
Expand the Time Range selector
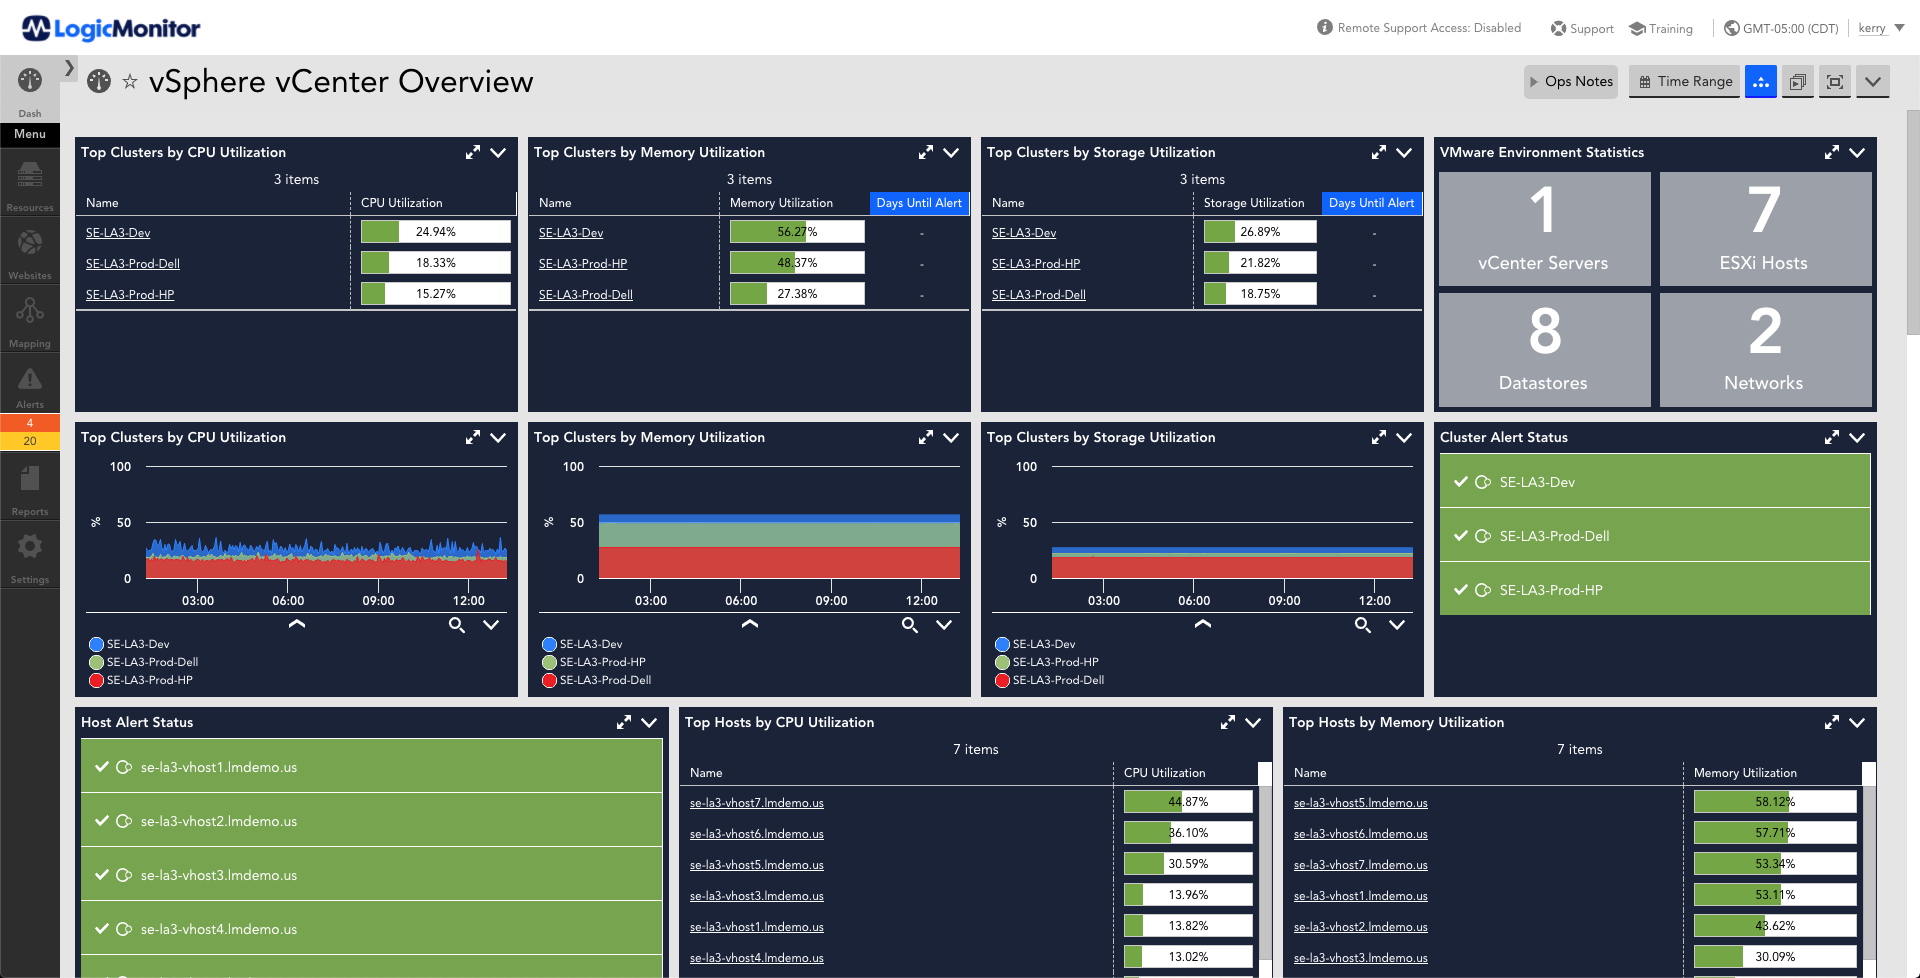click(x=1684, y=81)
